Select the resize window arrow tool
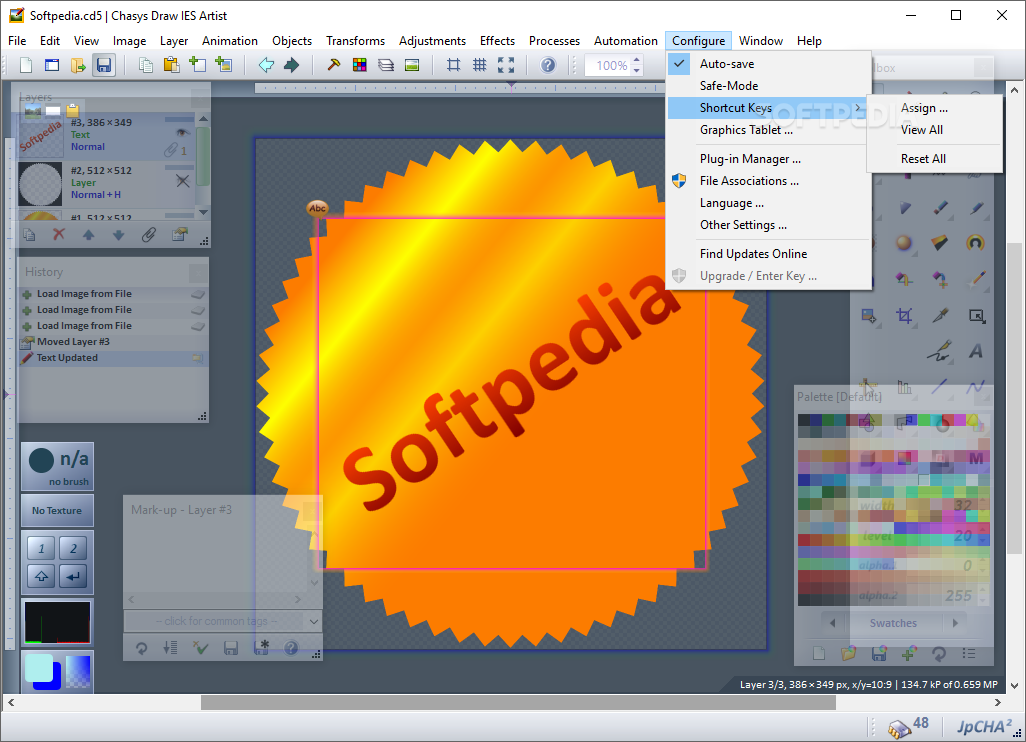The width and height of the screenshot is (1026, 742). click(x=976, y=316)
